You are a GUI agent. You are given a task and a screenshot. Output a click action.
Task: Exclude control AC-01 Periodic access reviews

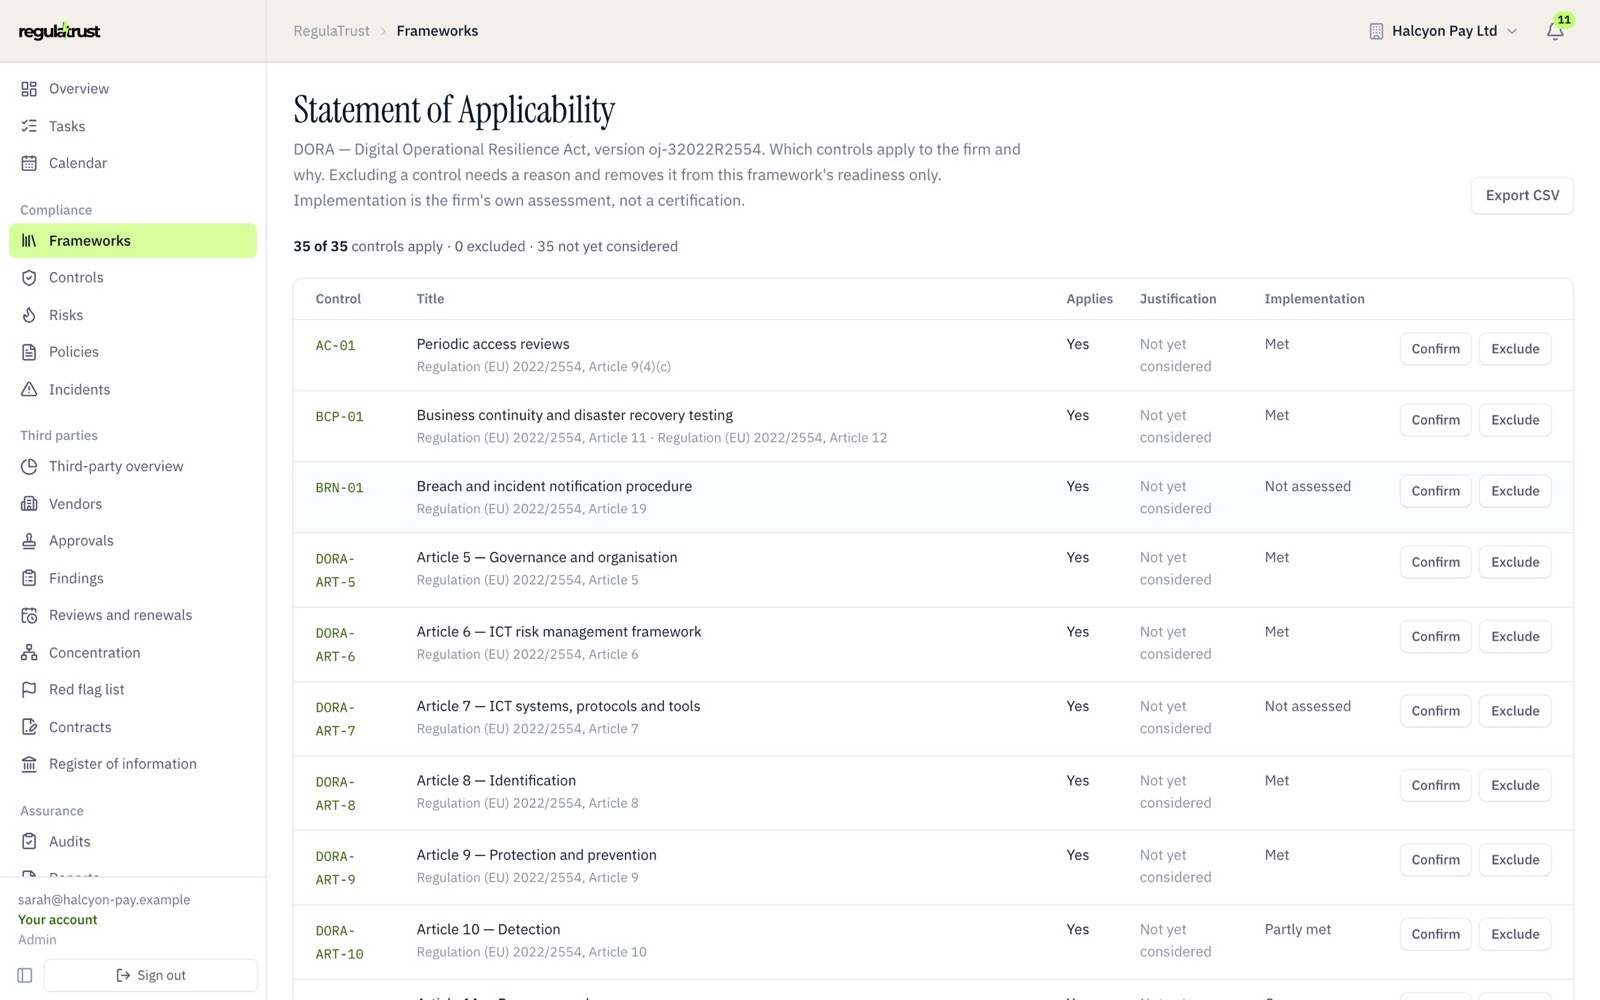click(1515, 349)
